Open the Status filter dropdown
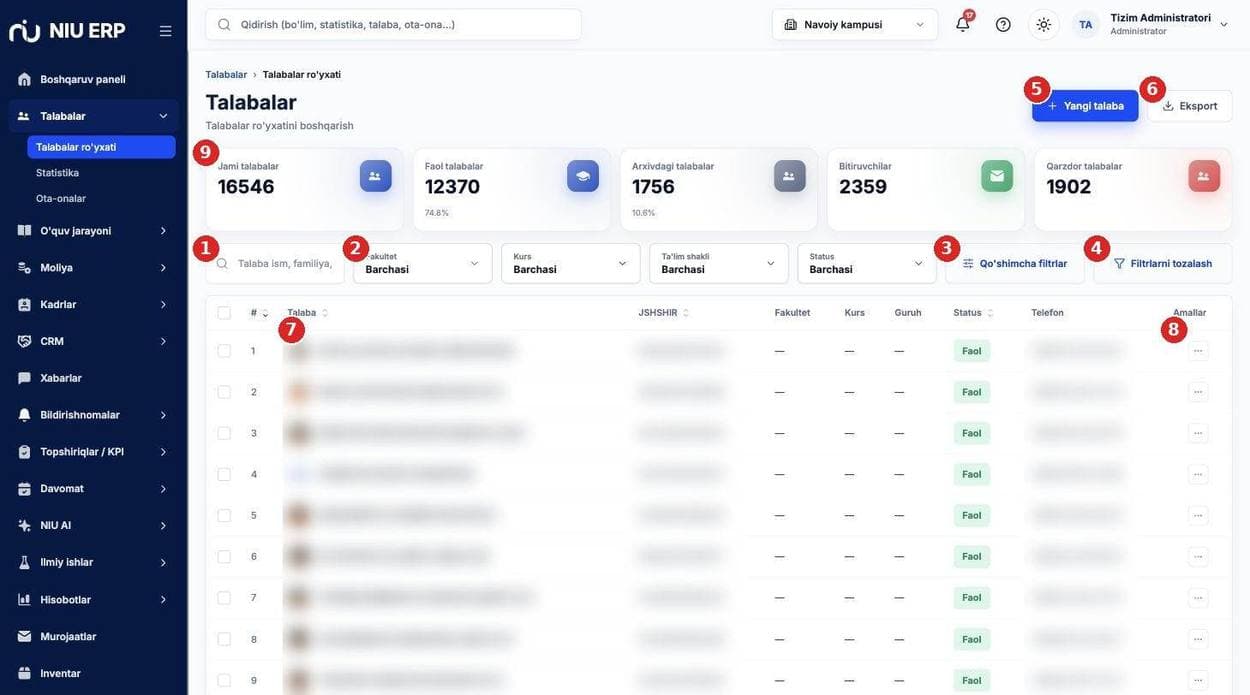 867,263
